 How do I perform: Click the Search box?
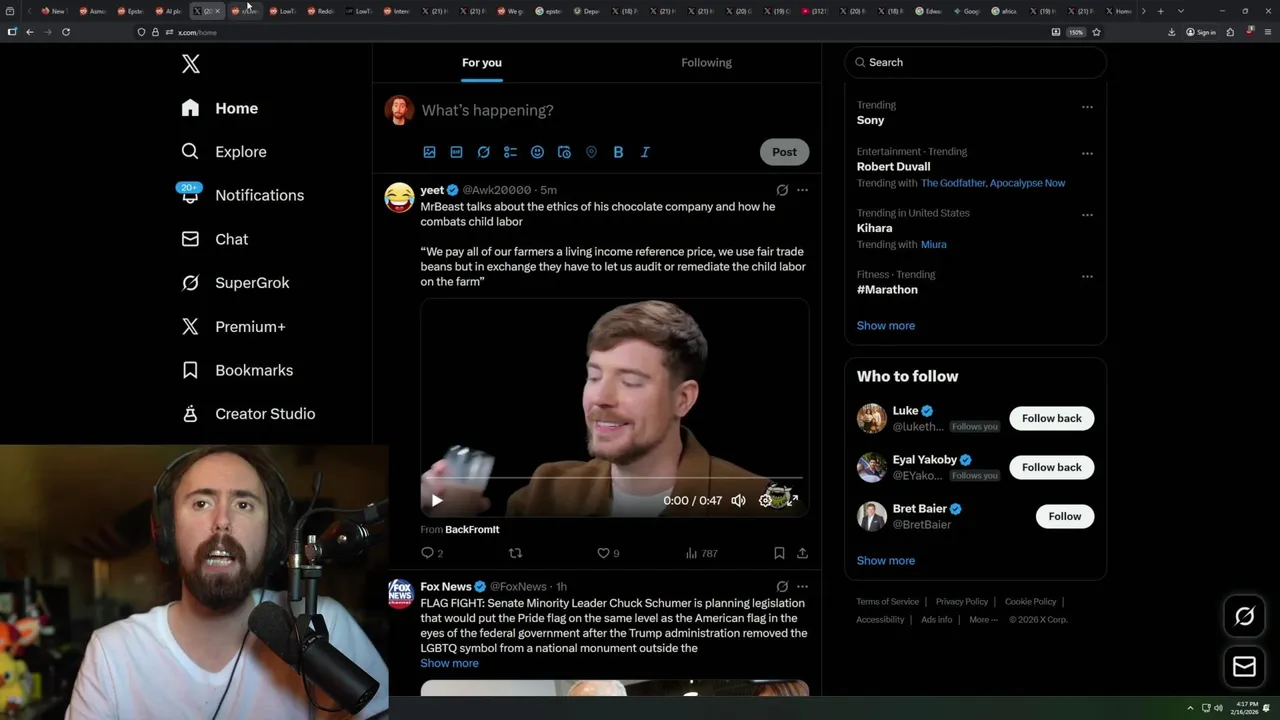[976, 62]
